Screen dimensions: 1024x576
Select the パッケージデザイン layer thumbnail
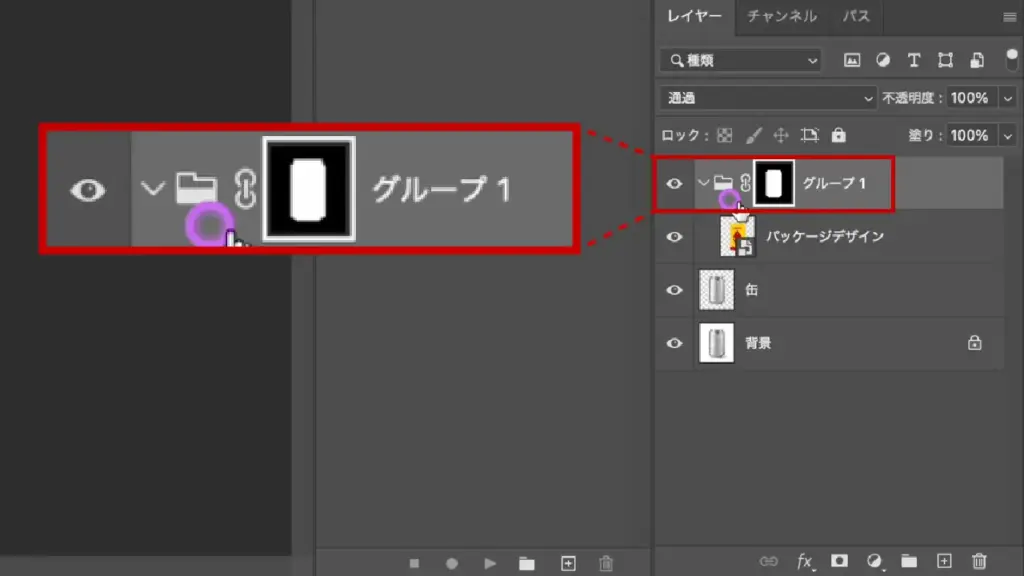[738, 237]
